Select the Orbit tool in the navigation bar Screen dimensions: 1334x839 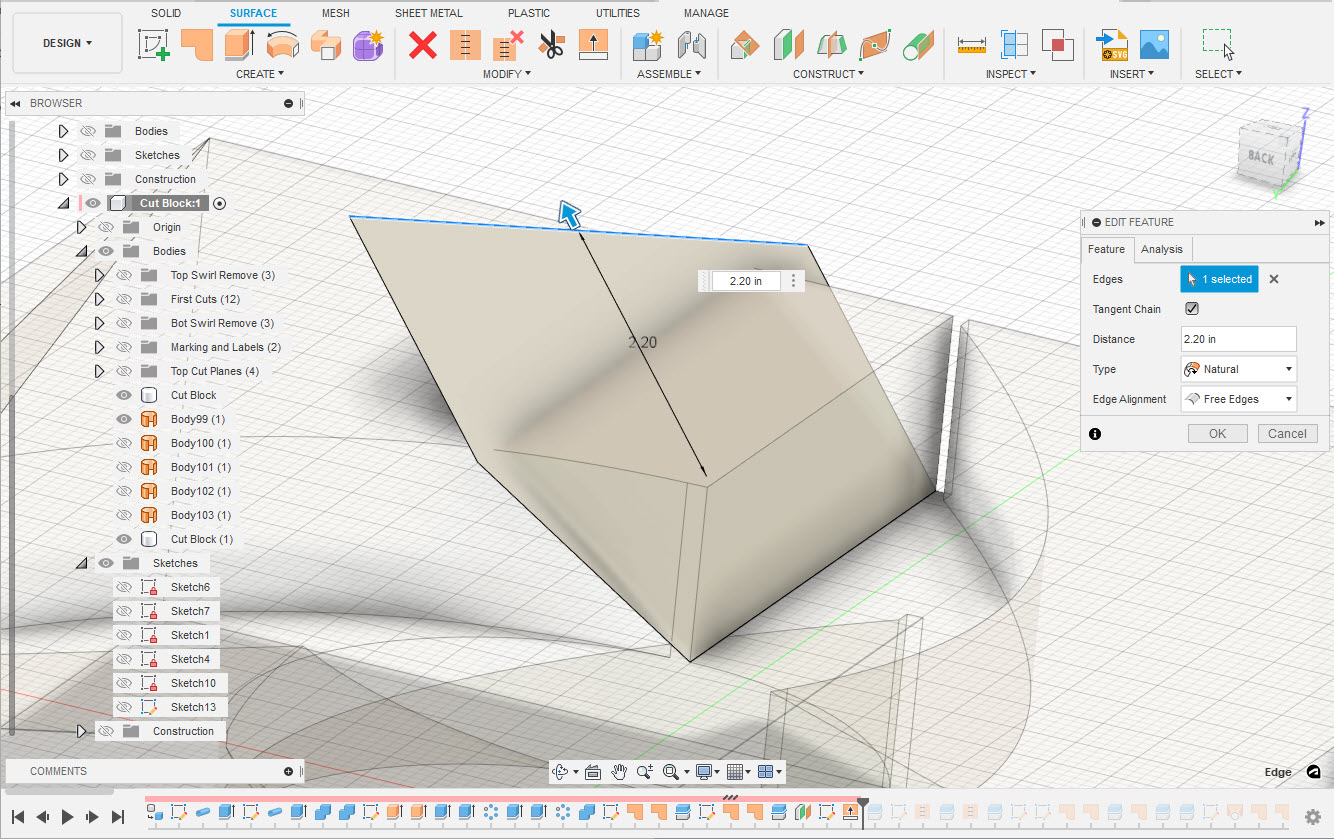(x=560, y=771)
